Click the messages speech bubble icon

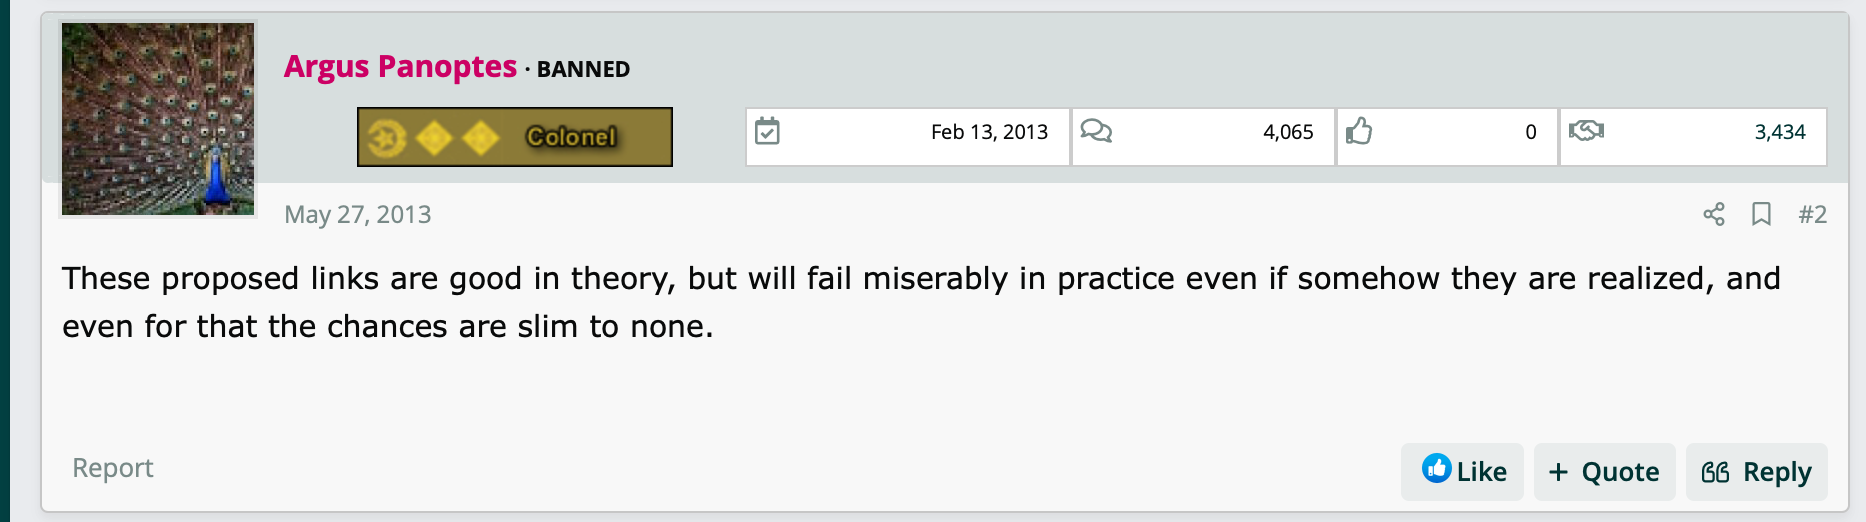tap(1096, 131)
